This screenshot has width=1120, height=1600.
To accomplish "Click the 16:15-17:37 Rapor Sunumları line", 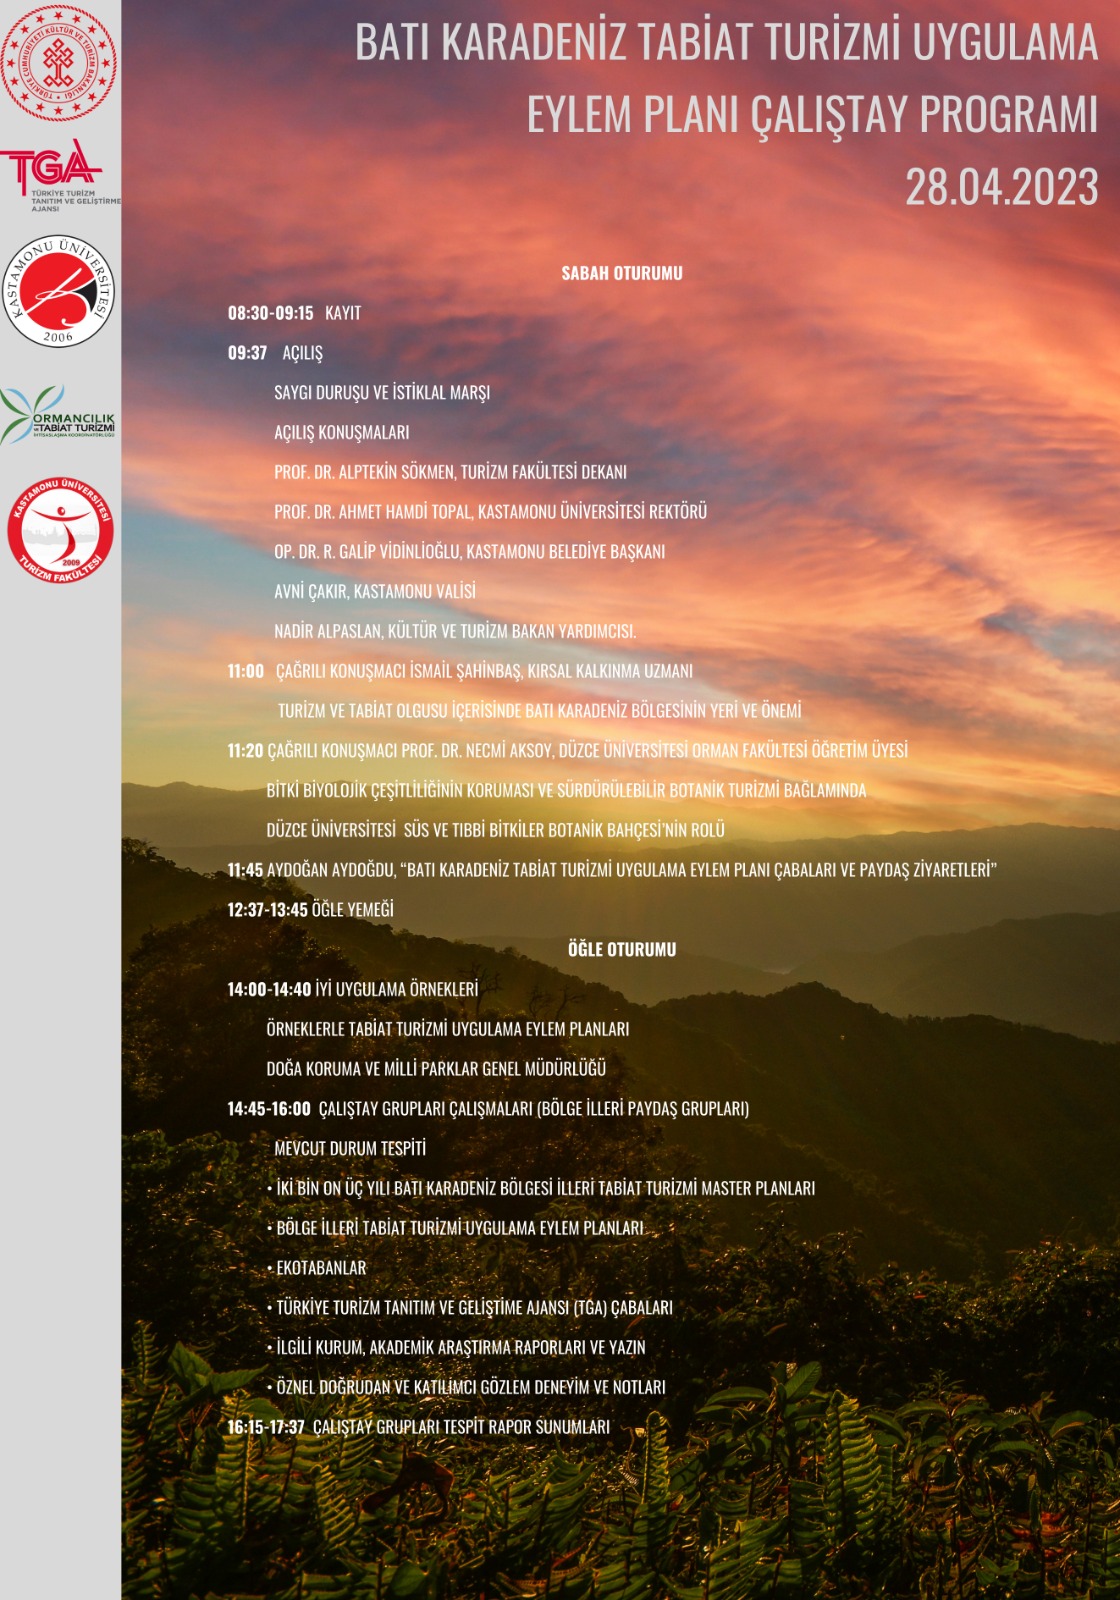I will 418,1427.
